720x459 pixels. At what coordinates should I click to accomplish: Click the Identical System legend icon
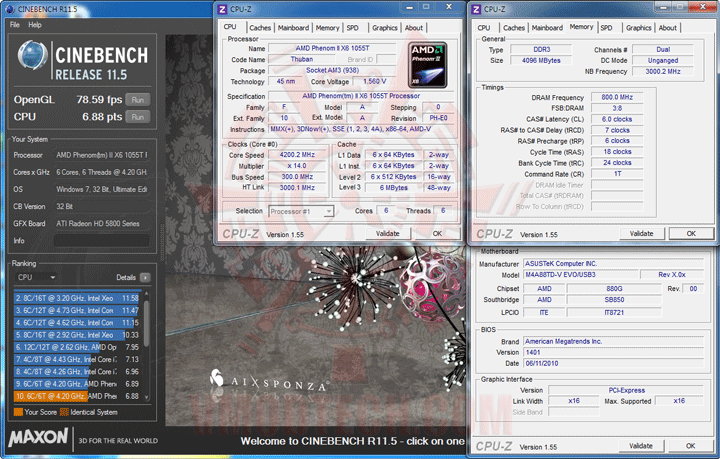tap(64, 412)
